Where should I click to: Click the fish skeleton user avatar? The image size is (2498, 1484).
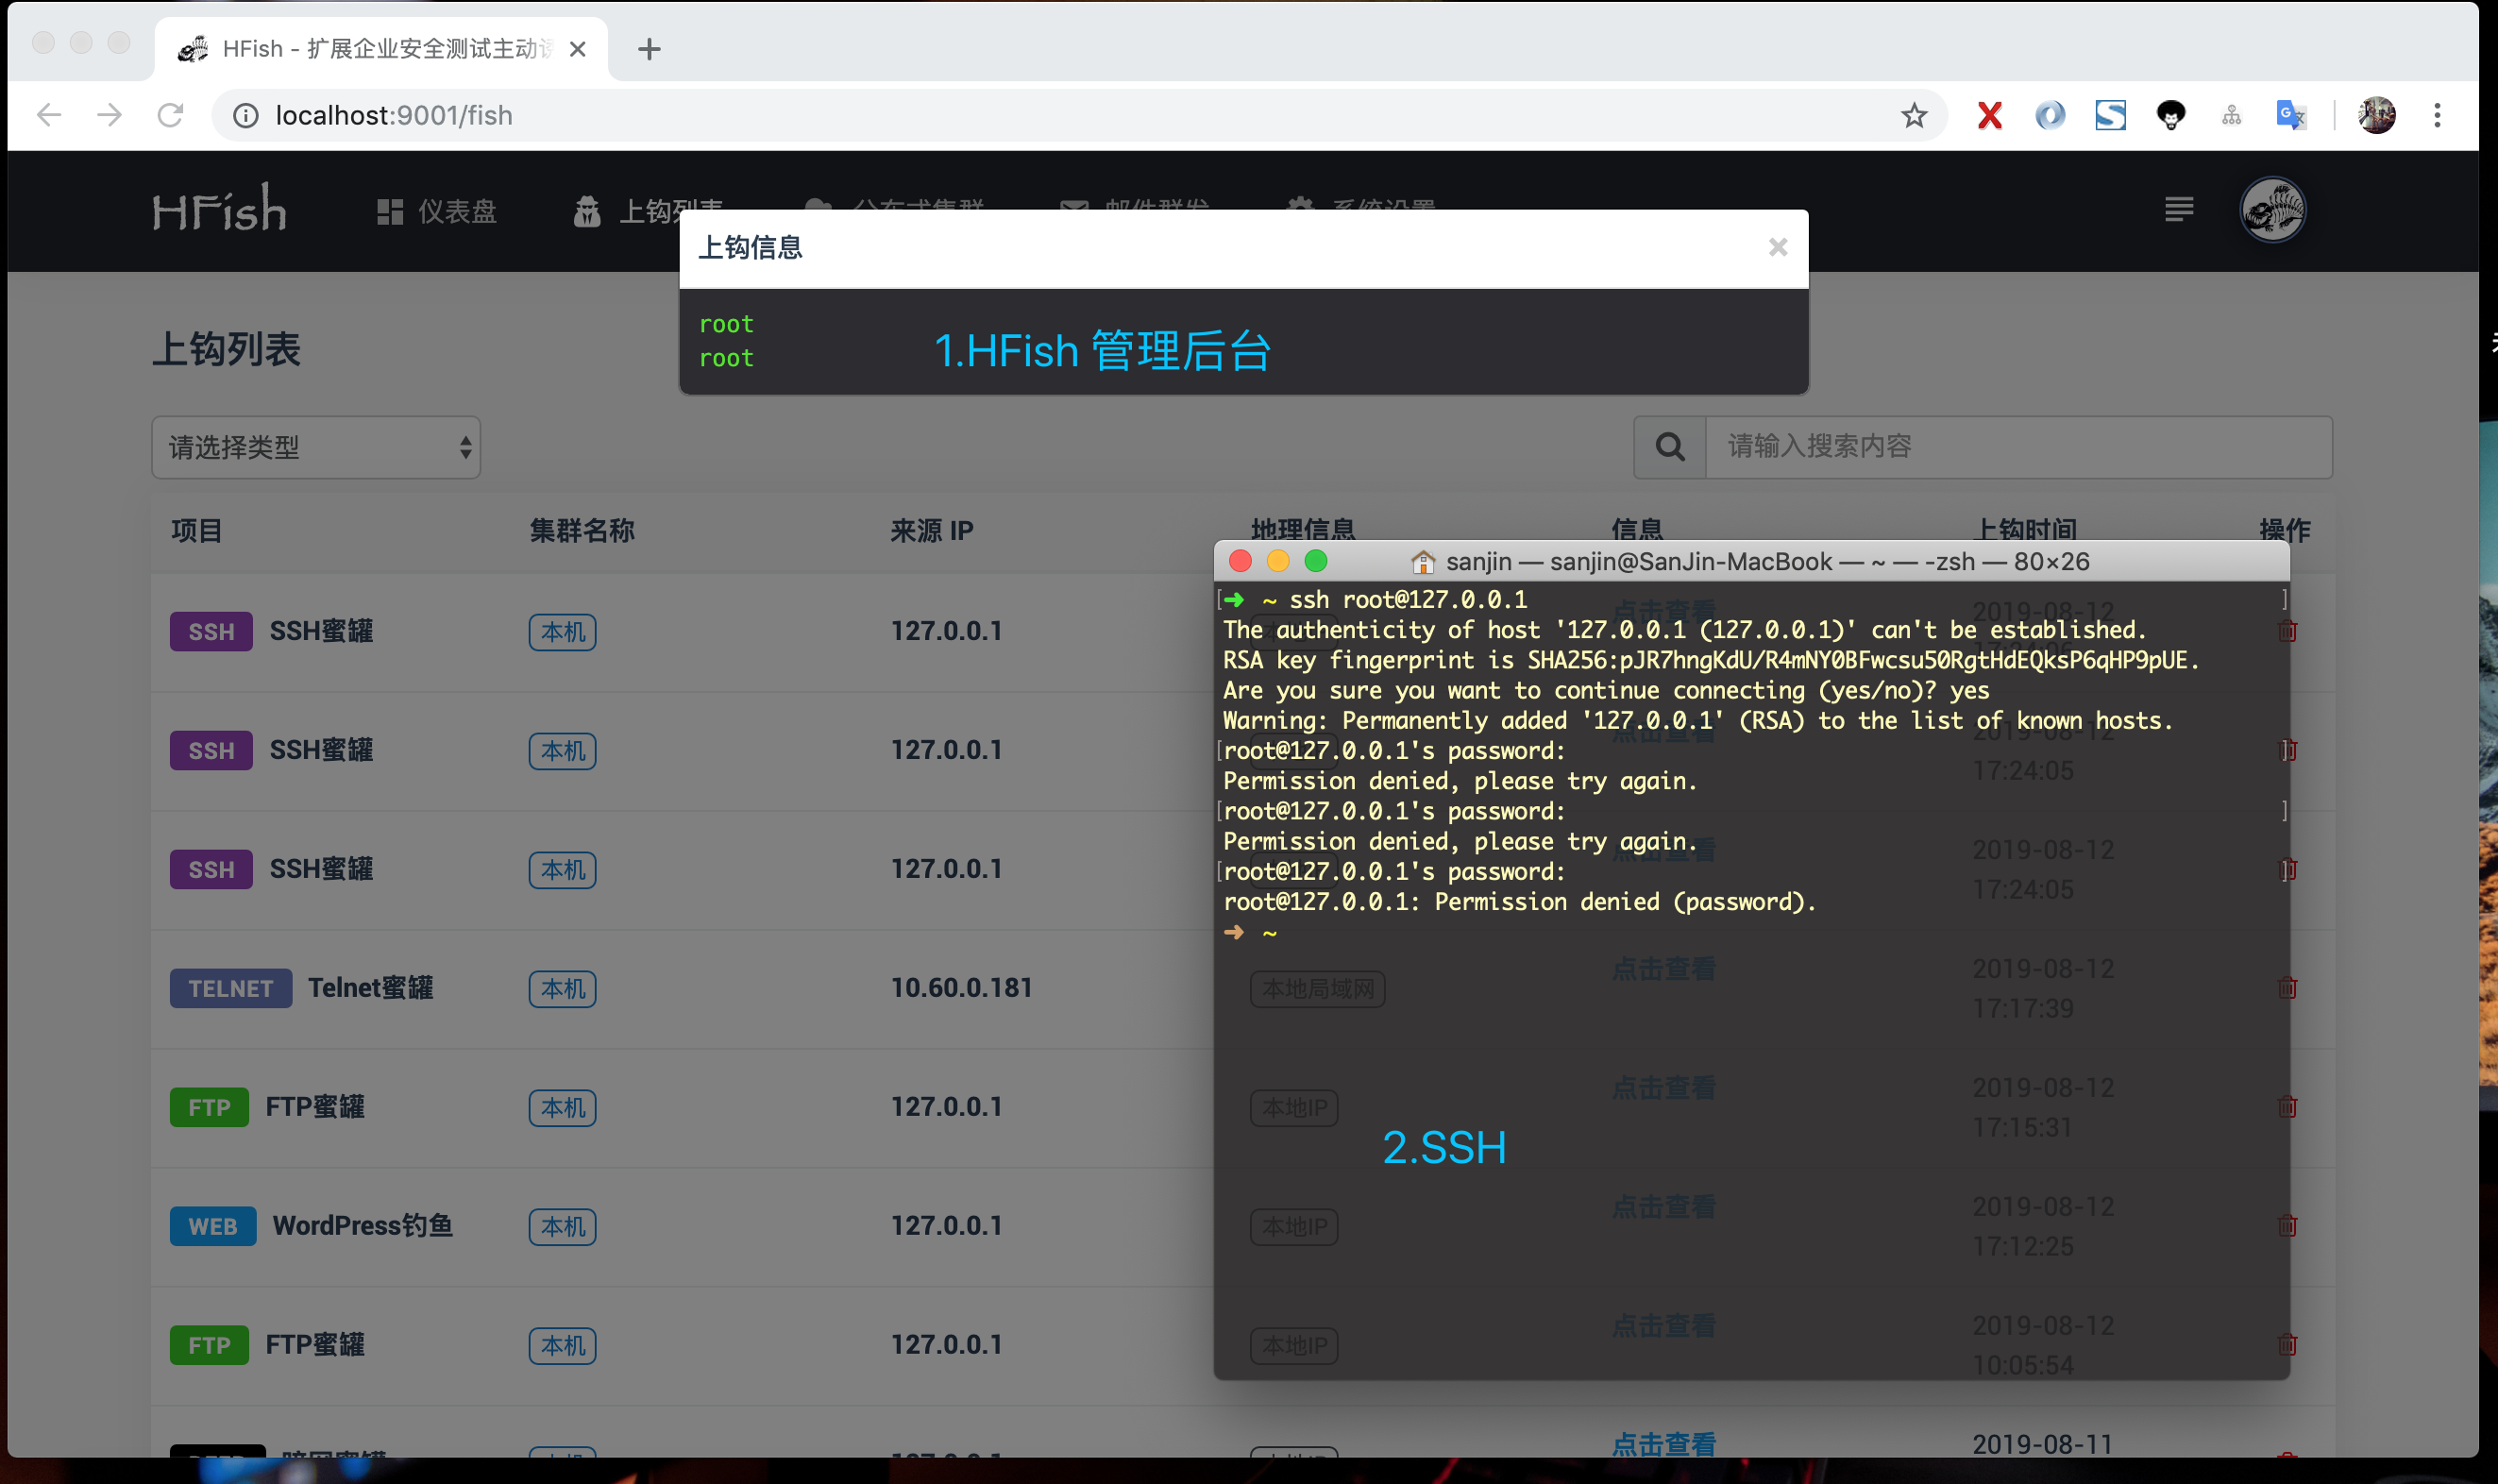click(x=2272, y=210)
